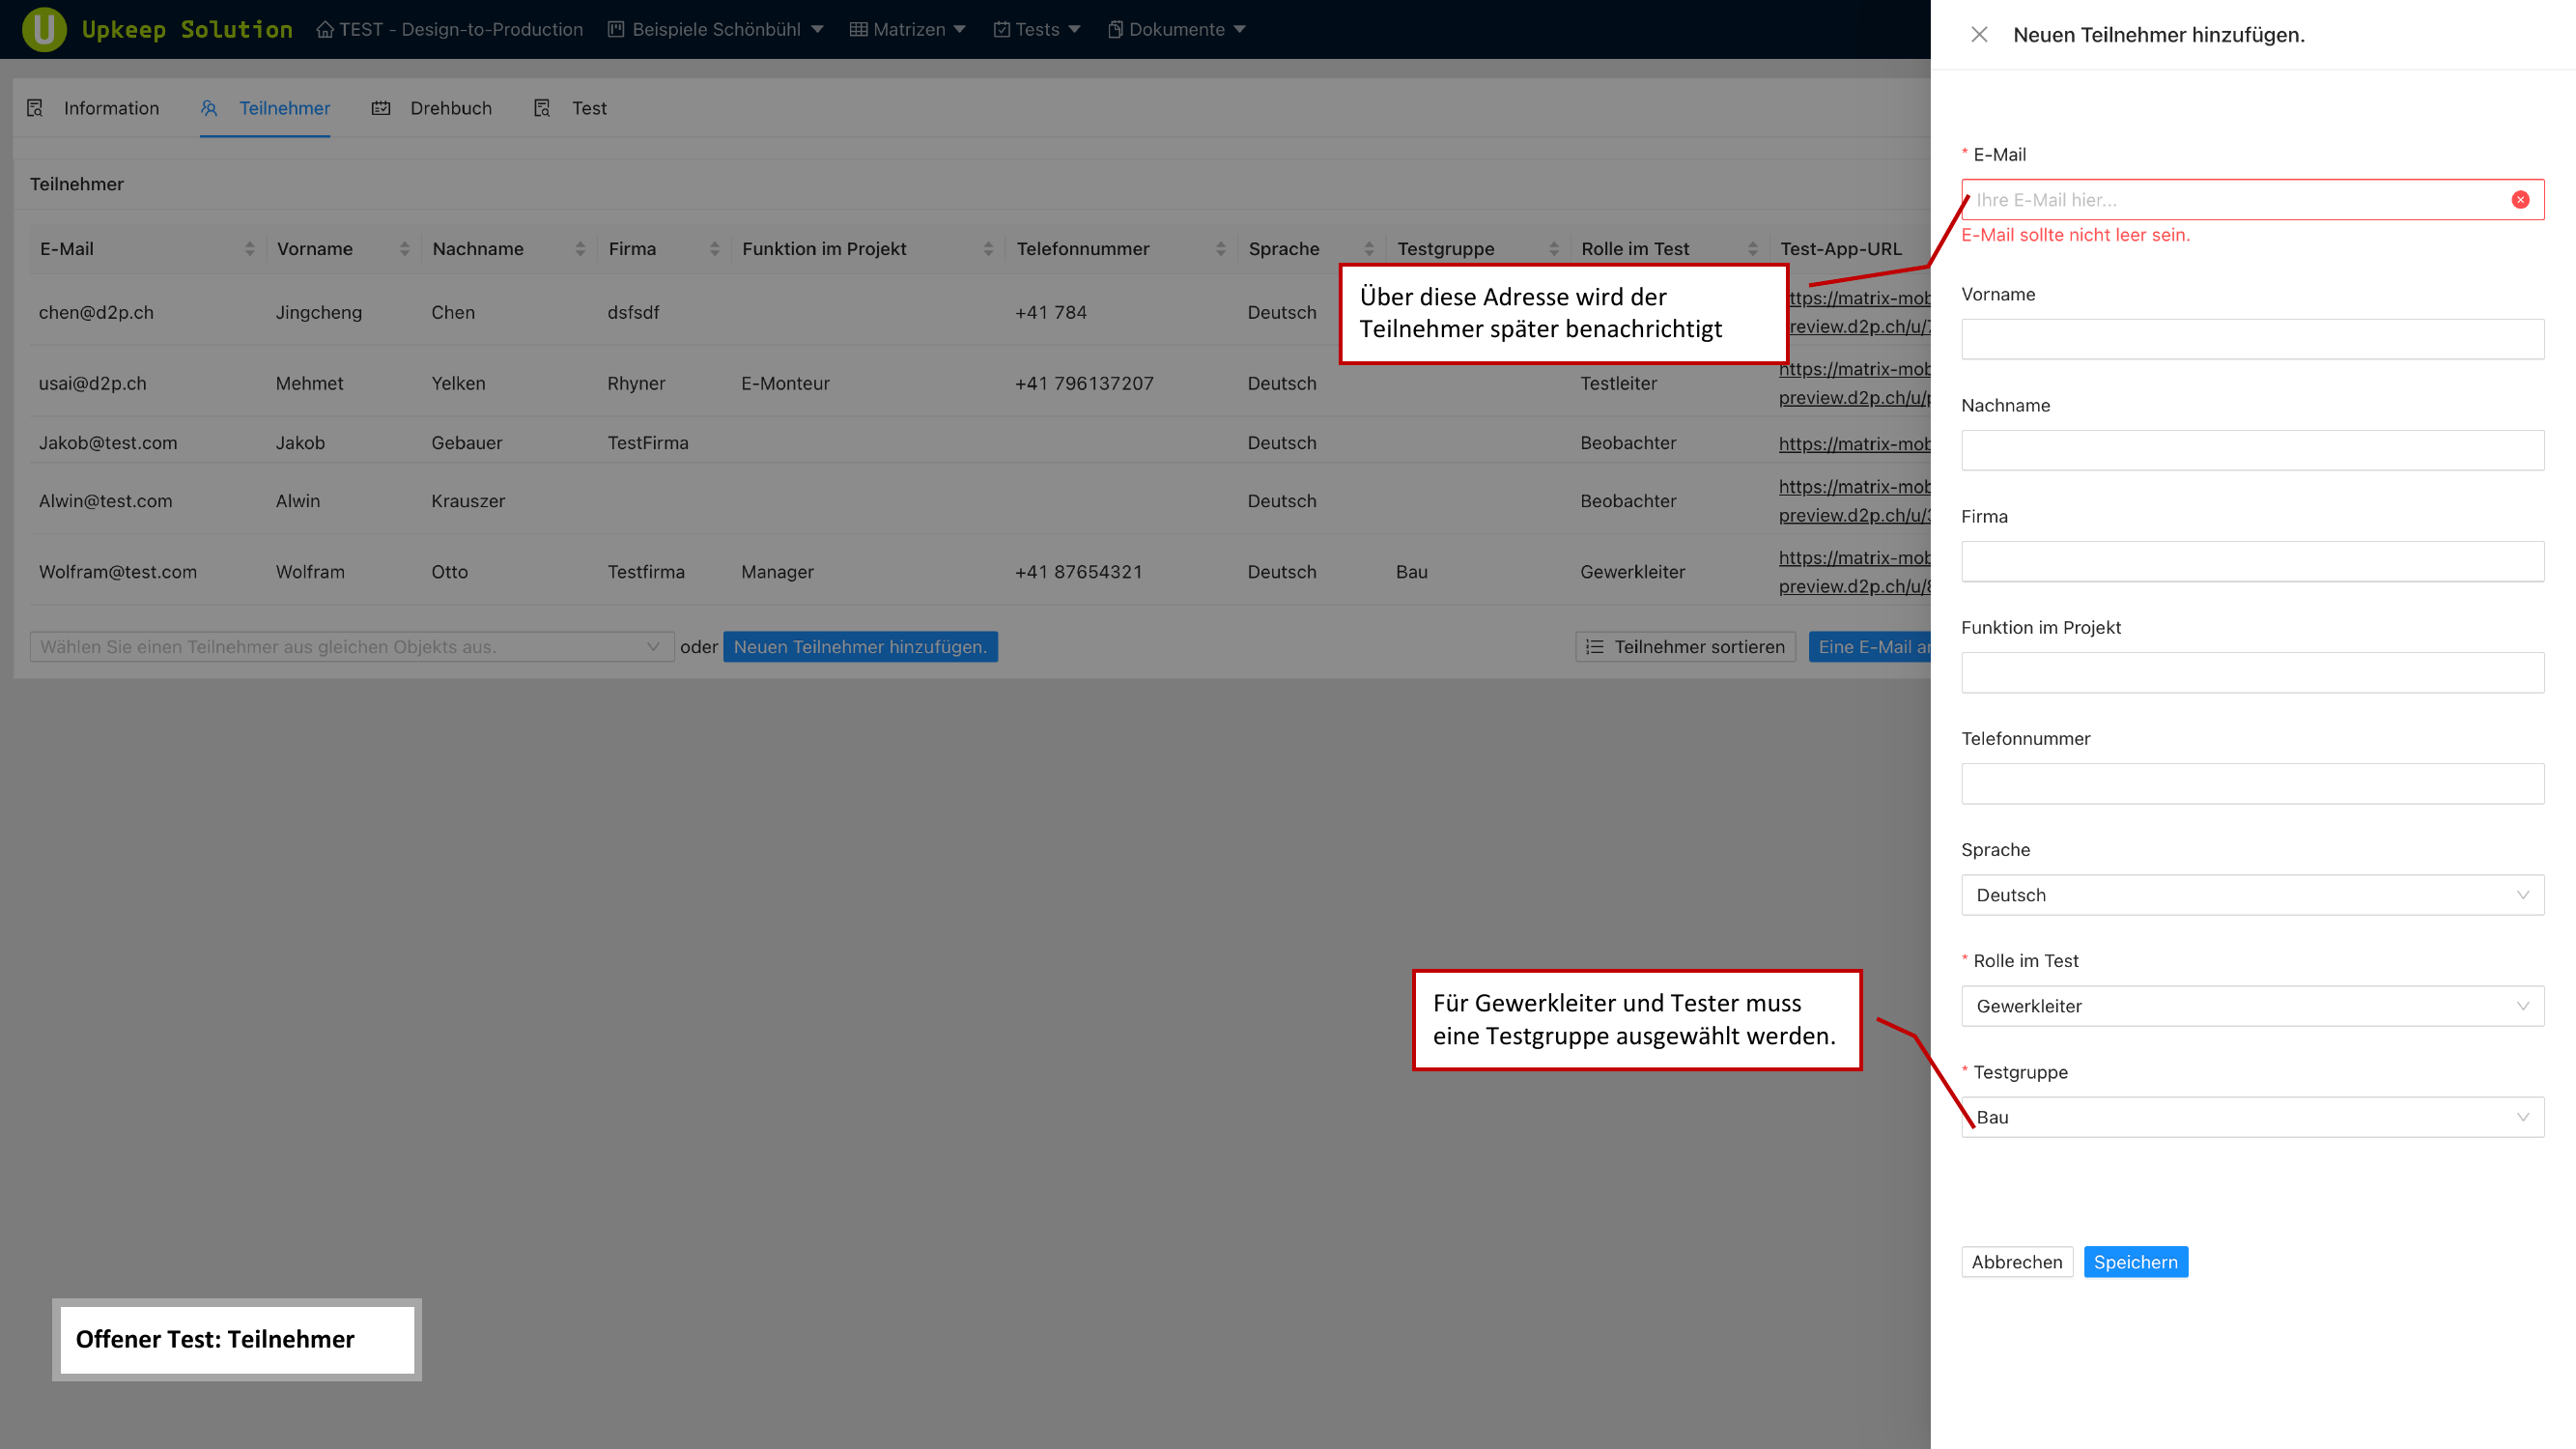Open the Sprache dropdown in drawer
This screenshot has width=2576, height=1449.
pos(2252,895)
